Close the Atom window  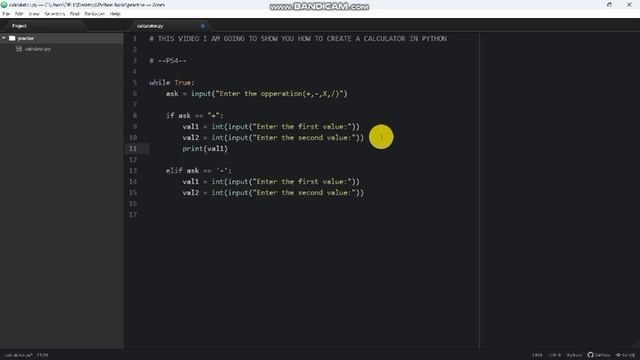pyautogui.click(x=629, y=4)
